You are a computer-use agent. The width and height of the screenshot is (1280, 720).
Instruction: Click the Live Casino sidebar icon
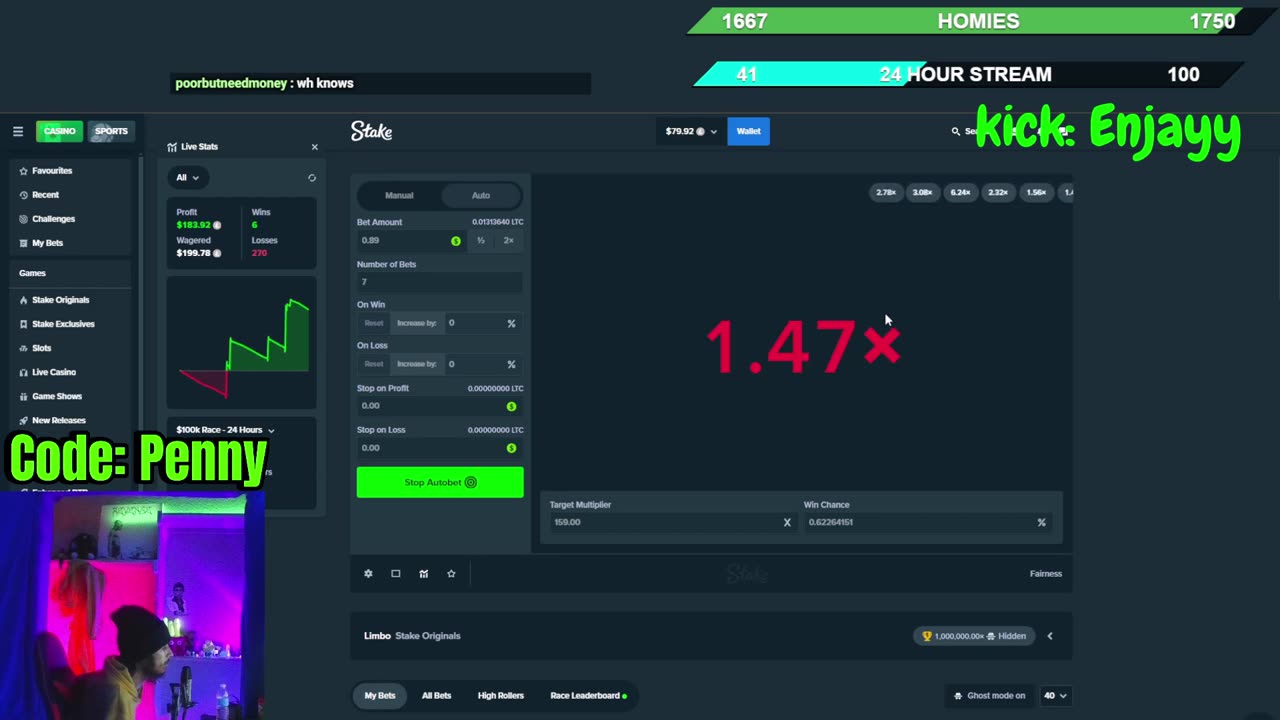click(24, 372)
